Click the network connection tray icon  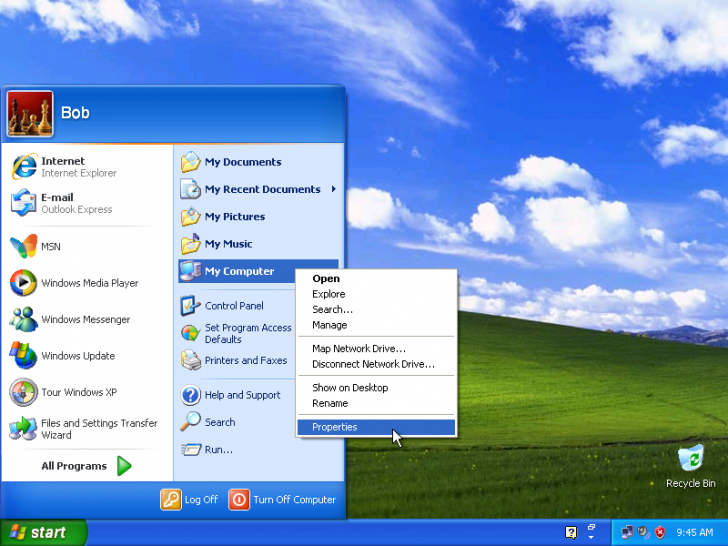tap(628, 532)
